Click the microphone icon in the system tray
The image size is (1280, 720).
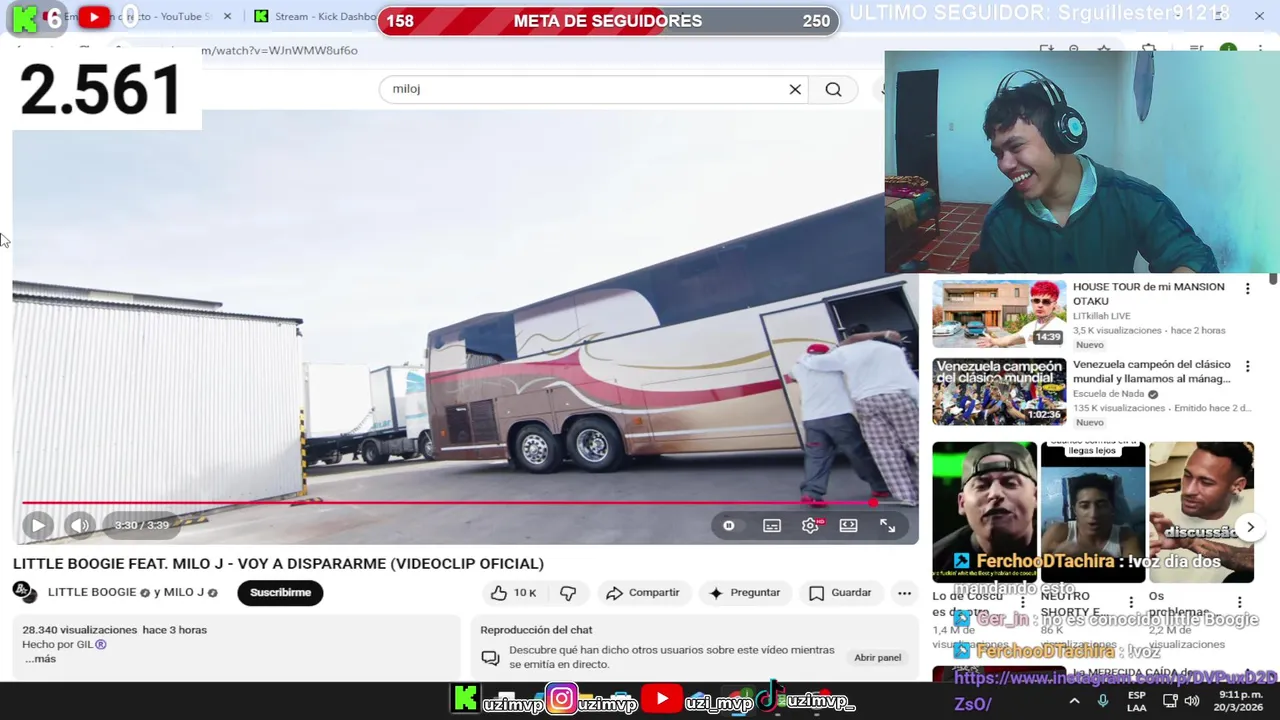[1103, 702]
